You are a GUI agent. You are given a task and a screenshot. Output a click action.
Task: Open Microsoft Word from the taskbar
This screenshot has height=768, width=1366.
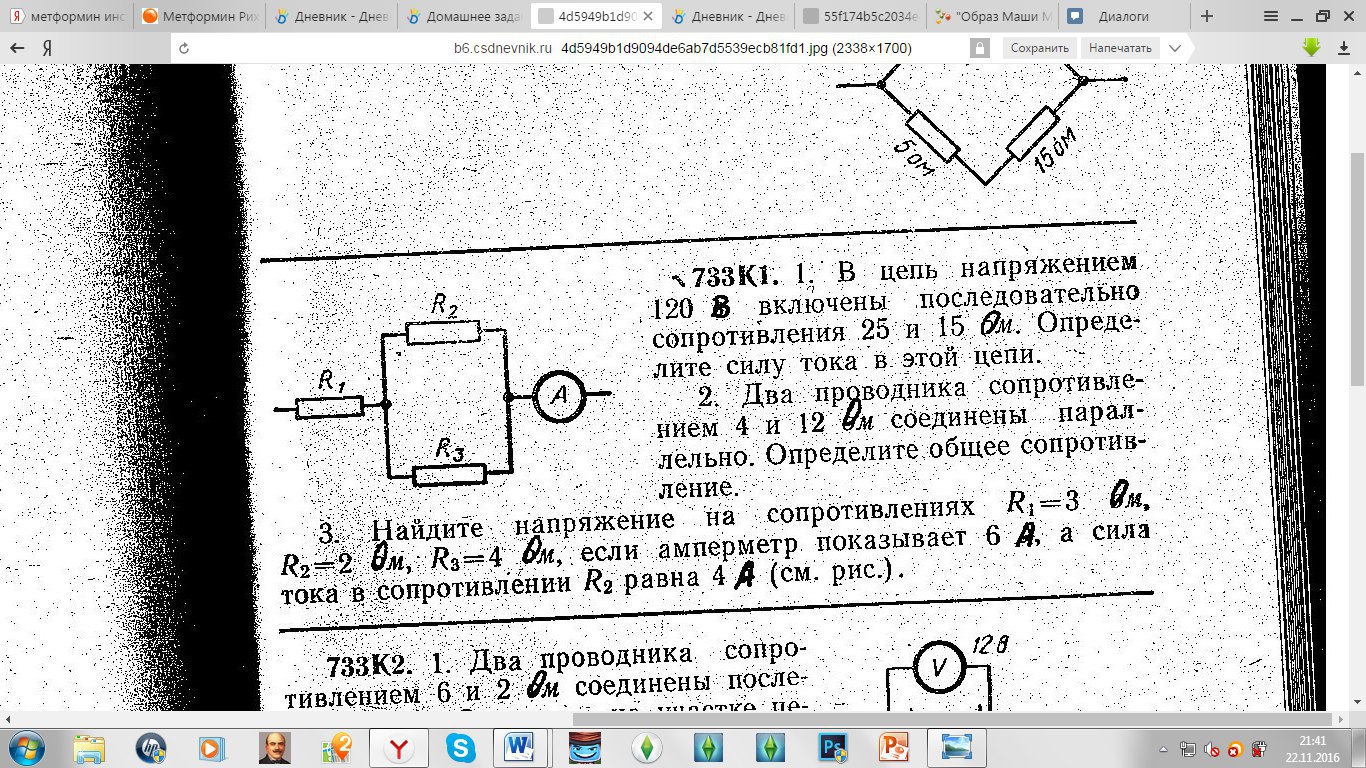[x=520, y=747]
